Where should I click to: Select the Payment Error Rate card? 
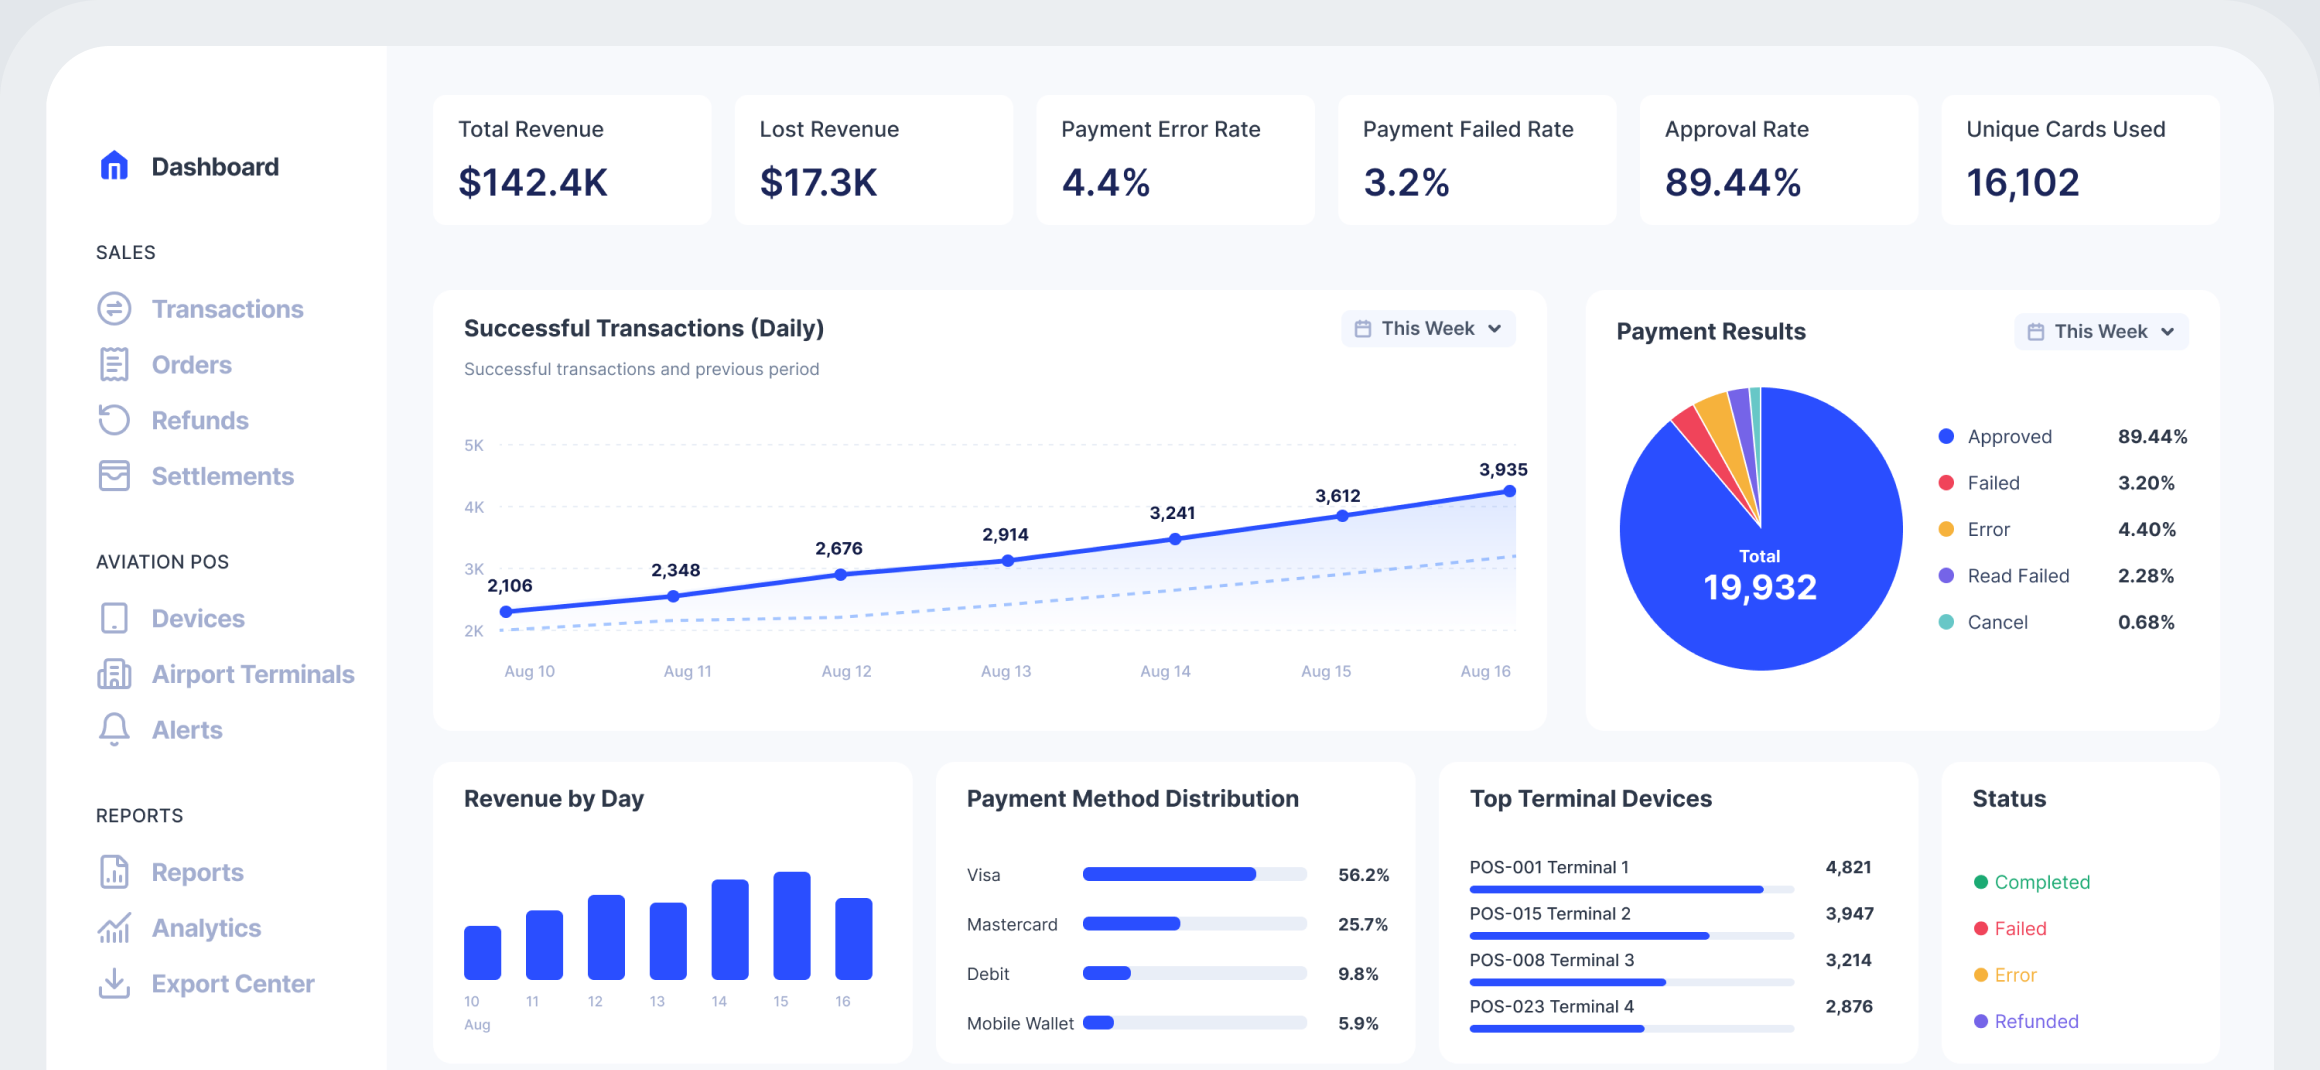(1175, 160)
